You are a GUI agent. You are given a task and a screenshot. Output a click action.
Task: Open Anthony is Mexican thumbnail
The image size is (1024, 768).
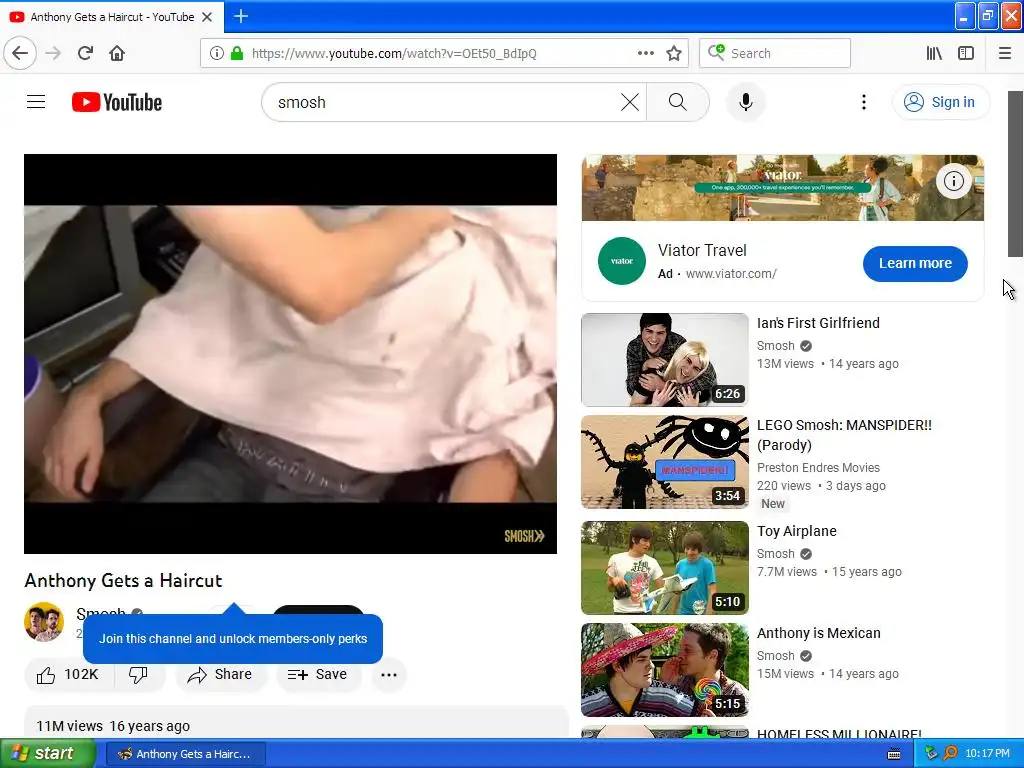point(665,669)
